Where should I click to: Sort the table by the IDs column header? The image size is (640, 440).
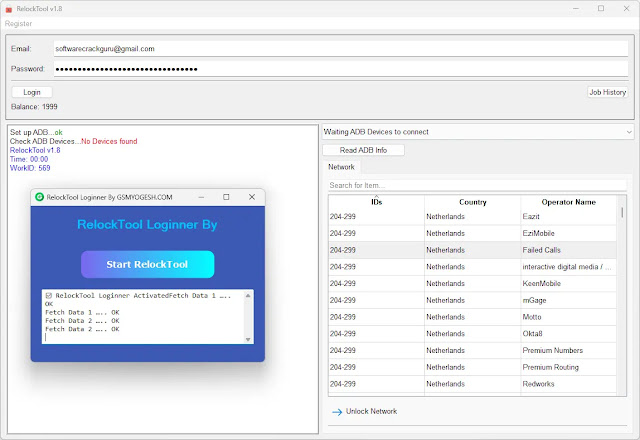pyautogui.click(x=375, y=202)
